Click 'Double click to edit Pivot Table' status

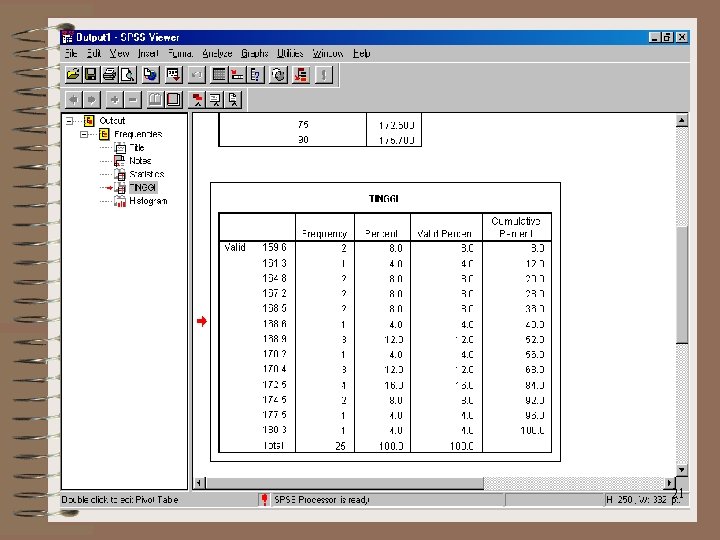120,500
